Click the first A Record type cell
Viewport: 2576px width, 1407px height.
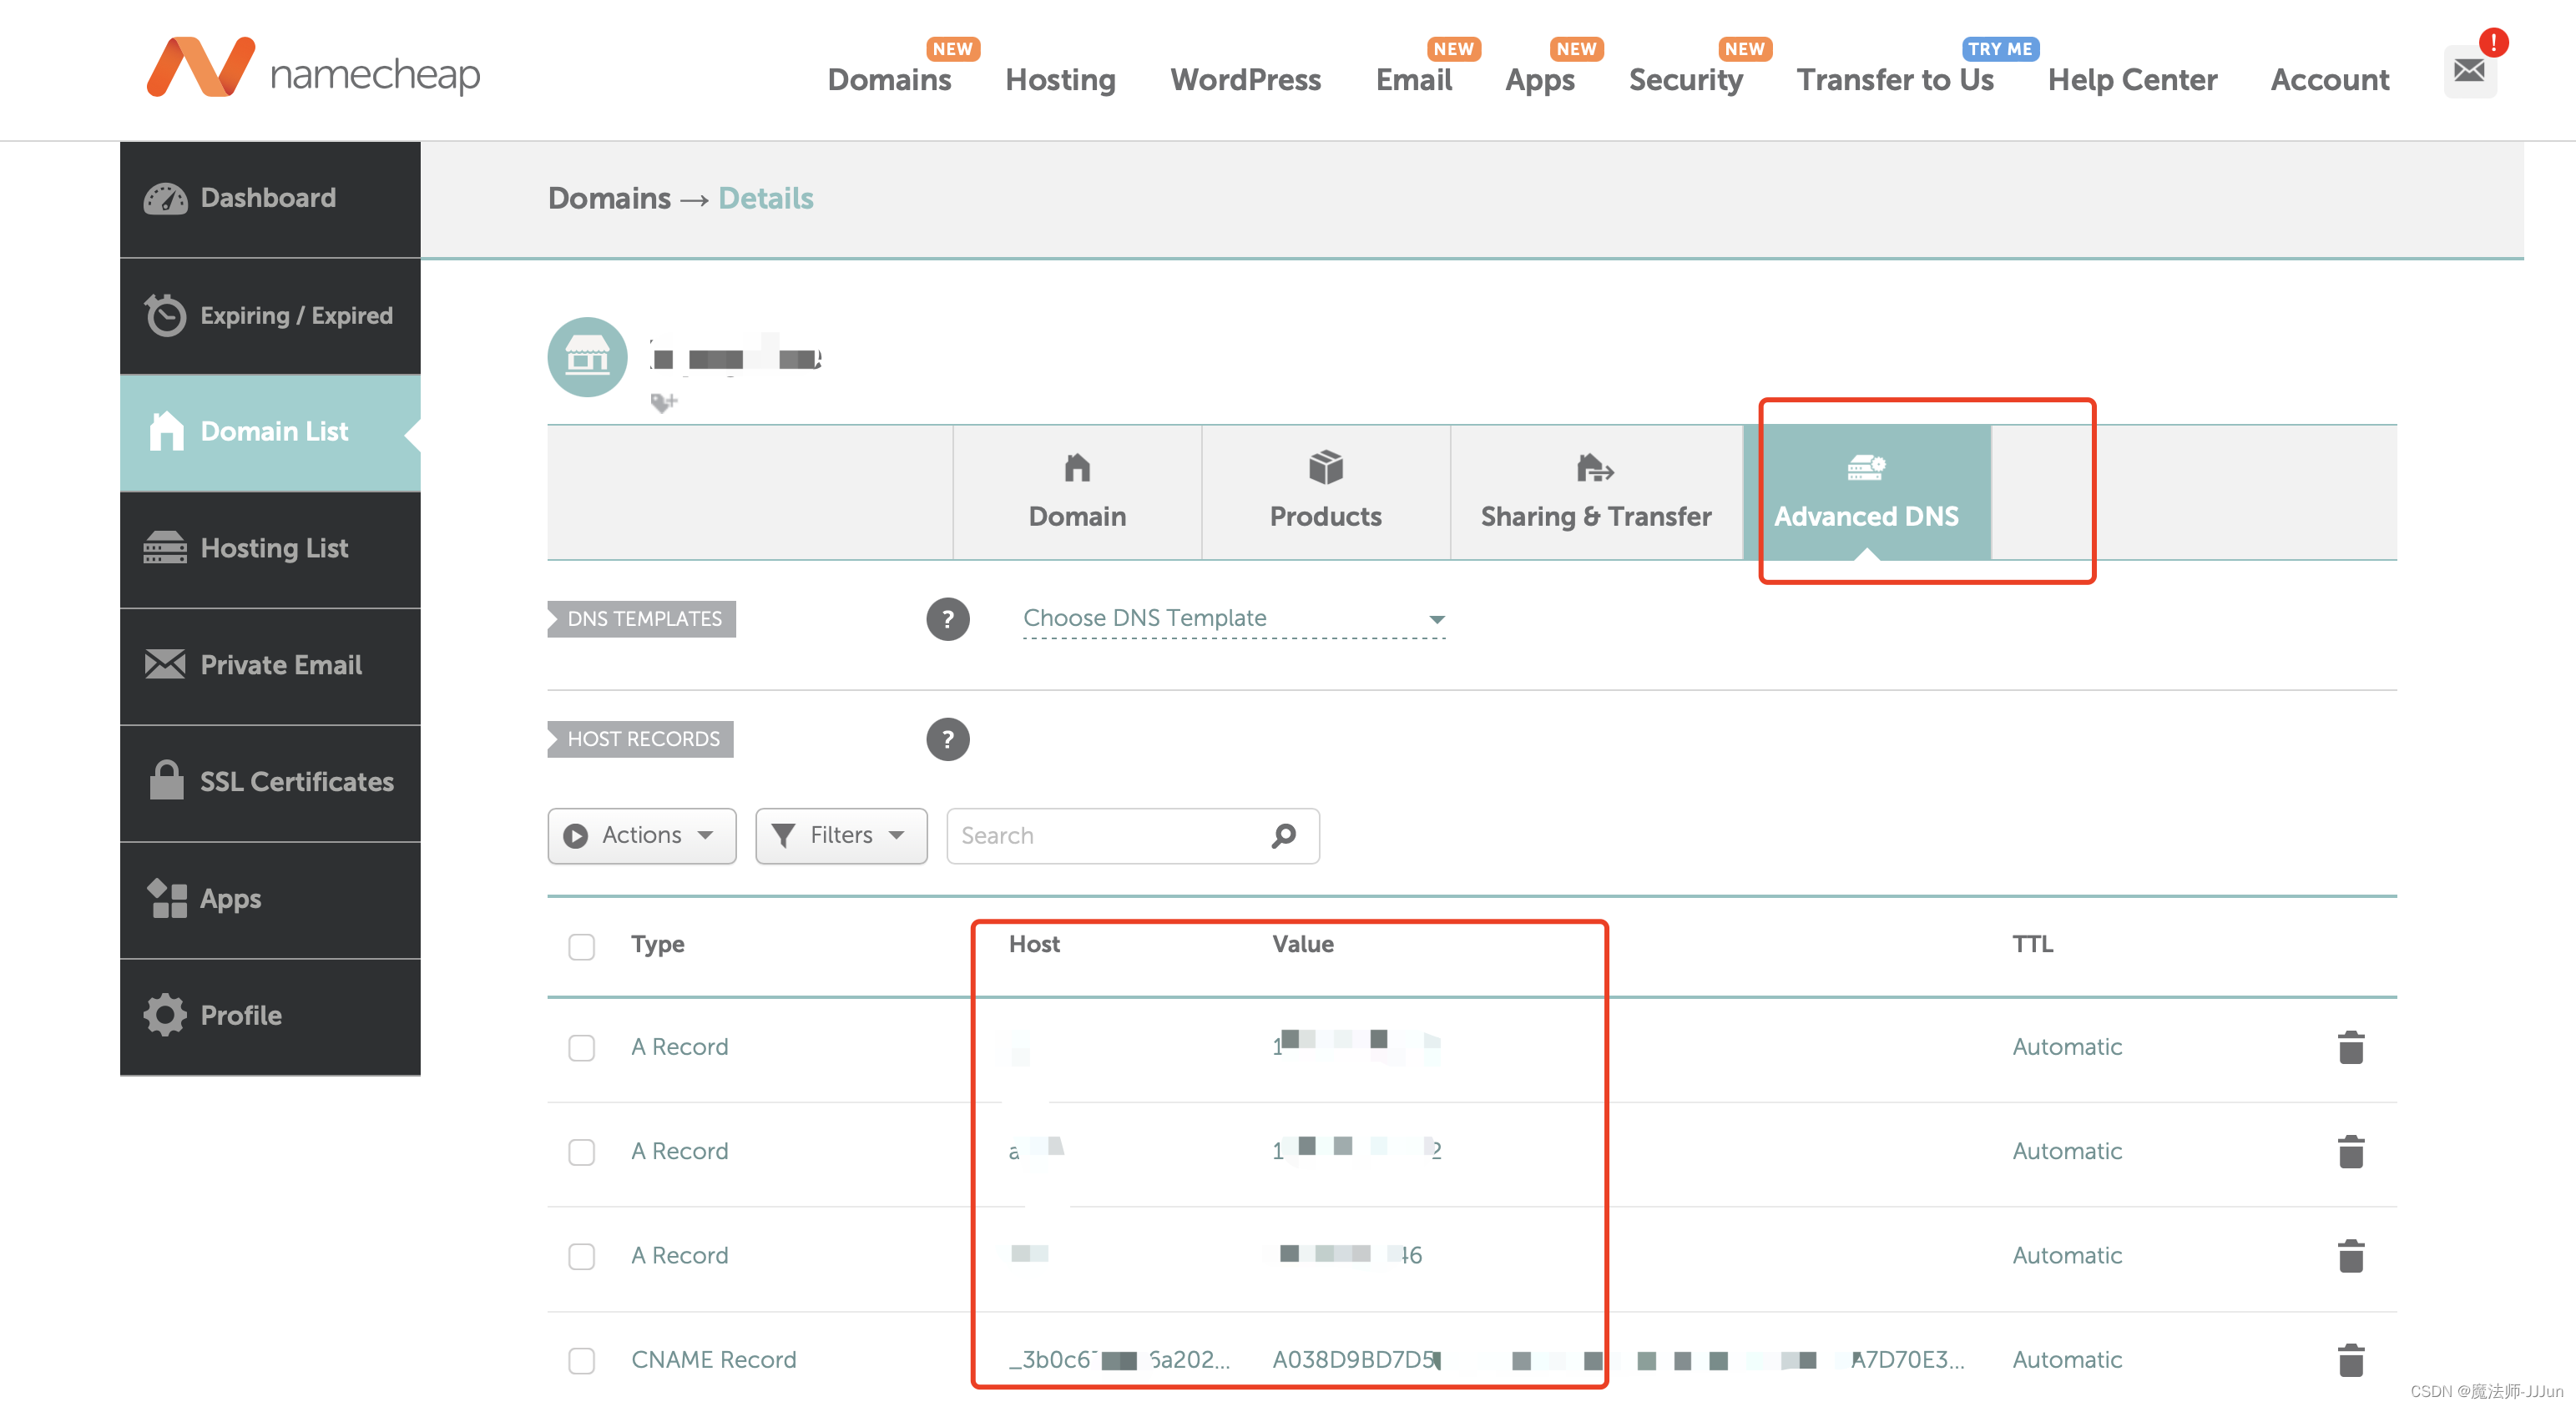tap(680, 1047)
